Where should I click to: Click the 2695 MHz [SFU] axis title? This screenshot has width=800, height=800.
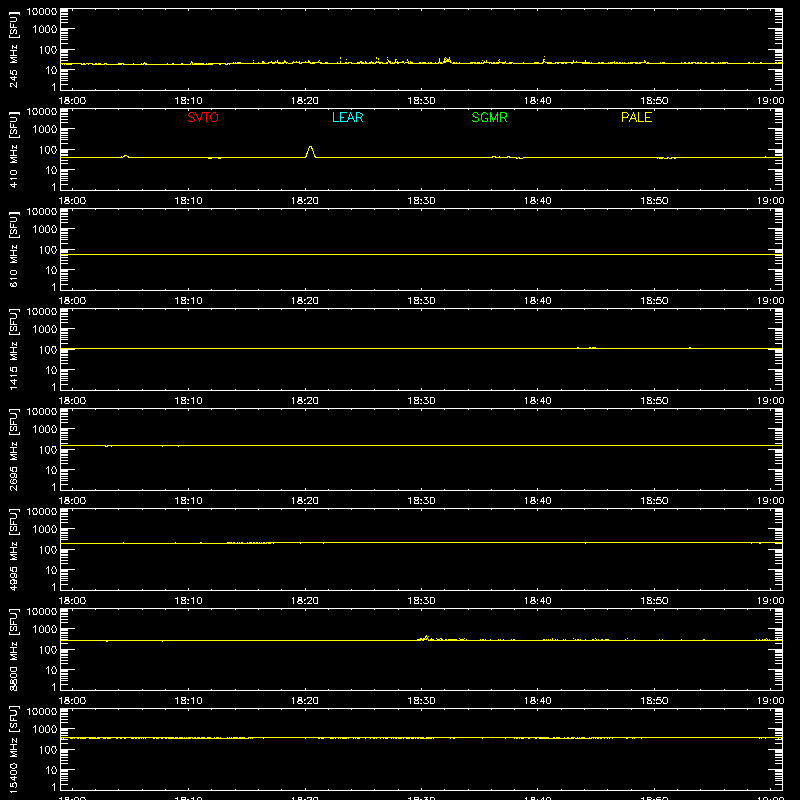tap(14, 449)
